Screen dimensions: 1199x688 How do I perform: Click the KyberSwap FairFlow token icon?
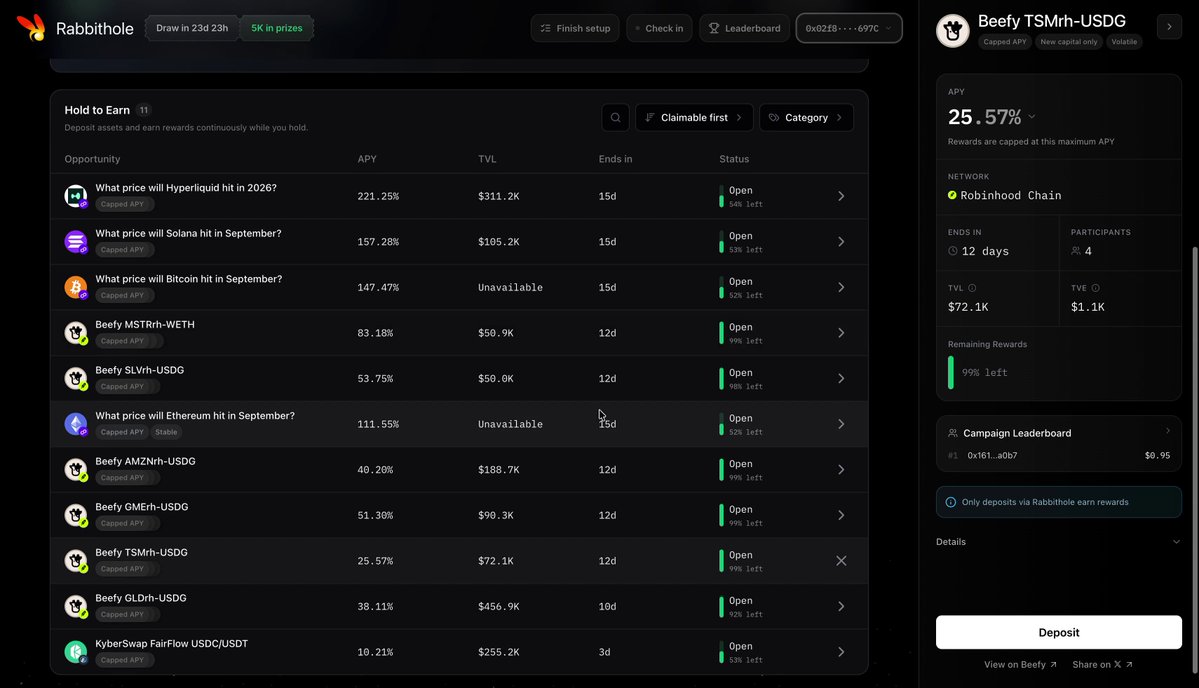(x=76, y=652)
